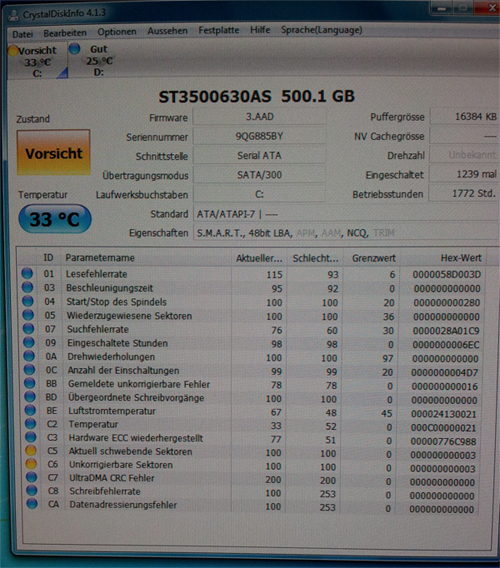
Task: Click the 33 °C temperature button
Action: (x=54, y=219)
